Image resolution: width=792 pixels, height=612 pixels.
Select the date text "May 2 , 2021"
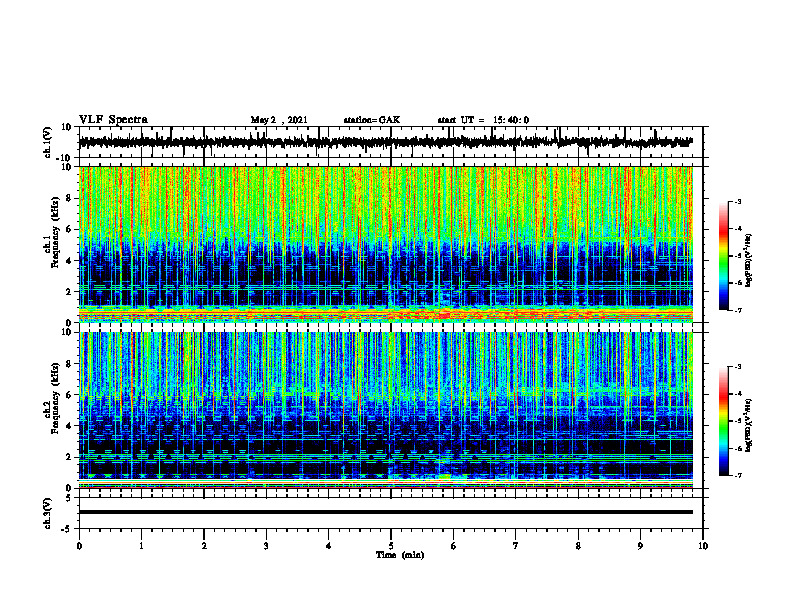(x=279, y=120)
